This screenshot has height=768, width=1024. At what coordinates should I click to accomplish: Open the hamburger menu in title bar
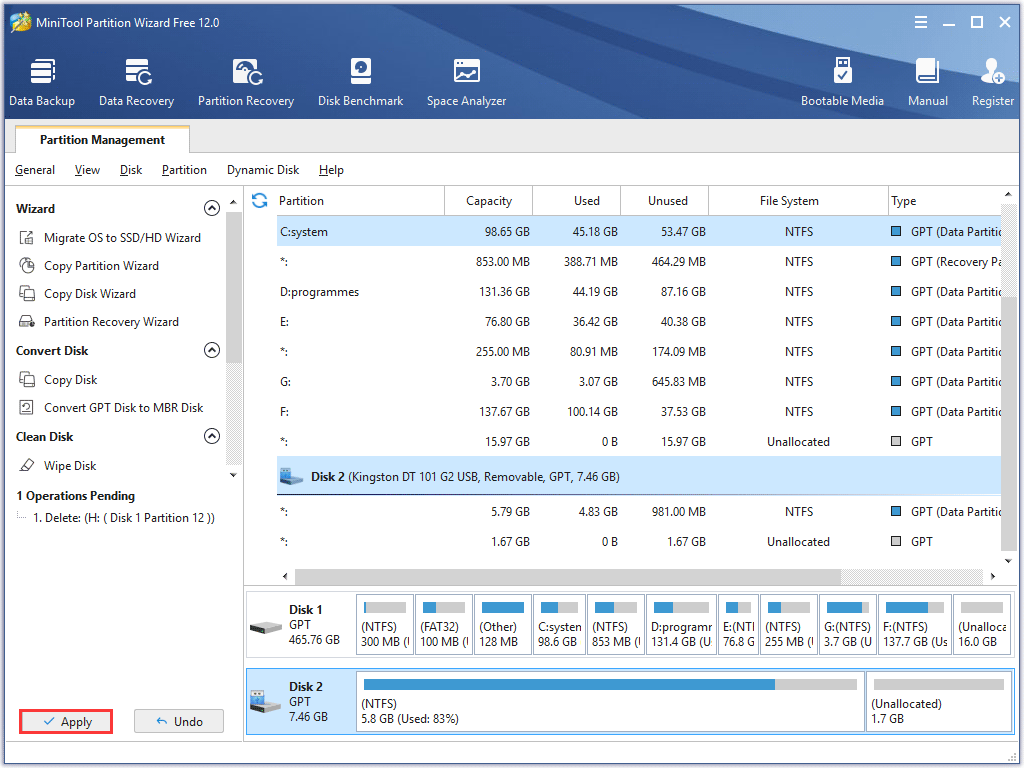[x=920, y=21]
